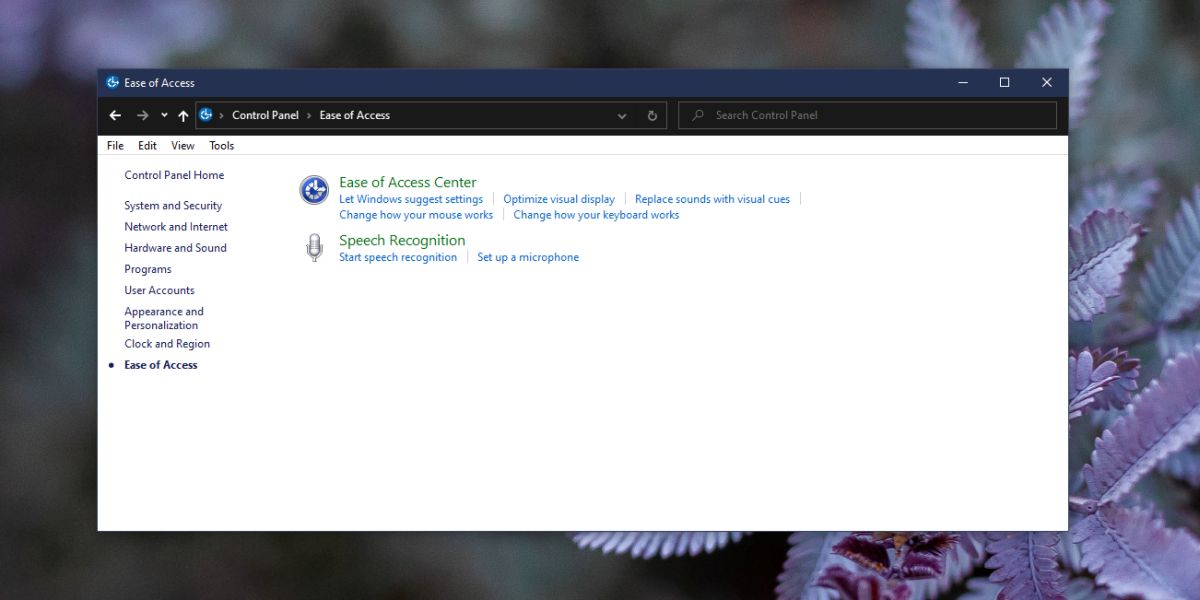Open the View menu
Viewport: 1200px width, 600px height.
click(x=182, y=145)
